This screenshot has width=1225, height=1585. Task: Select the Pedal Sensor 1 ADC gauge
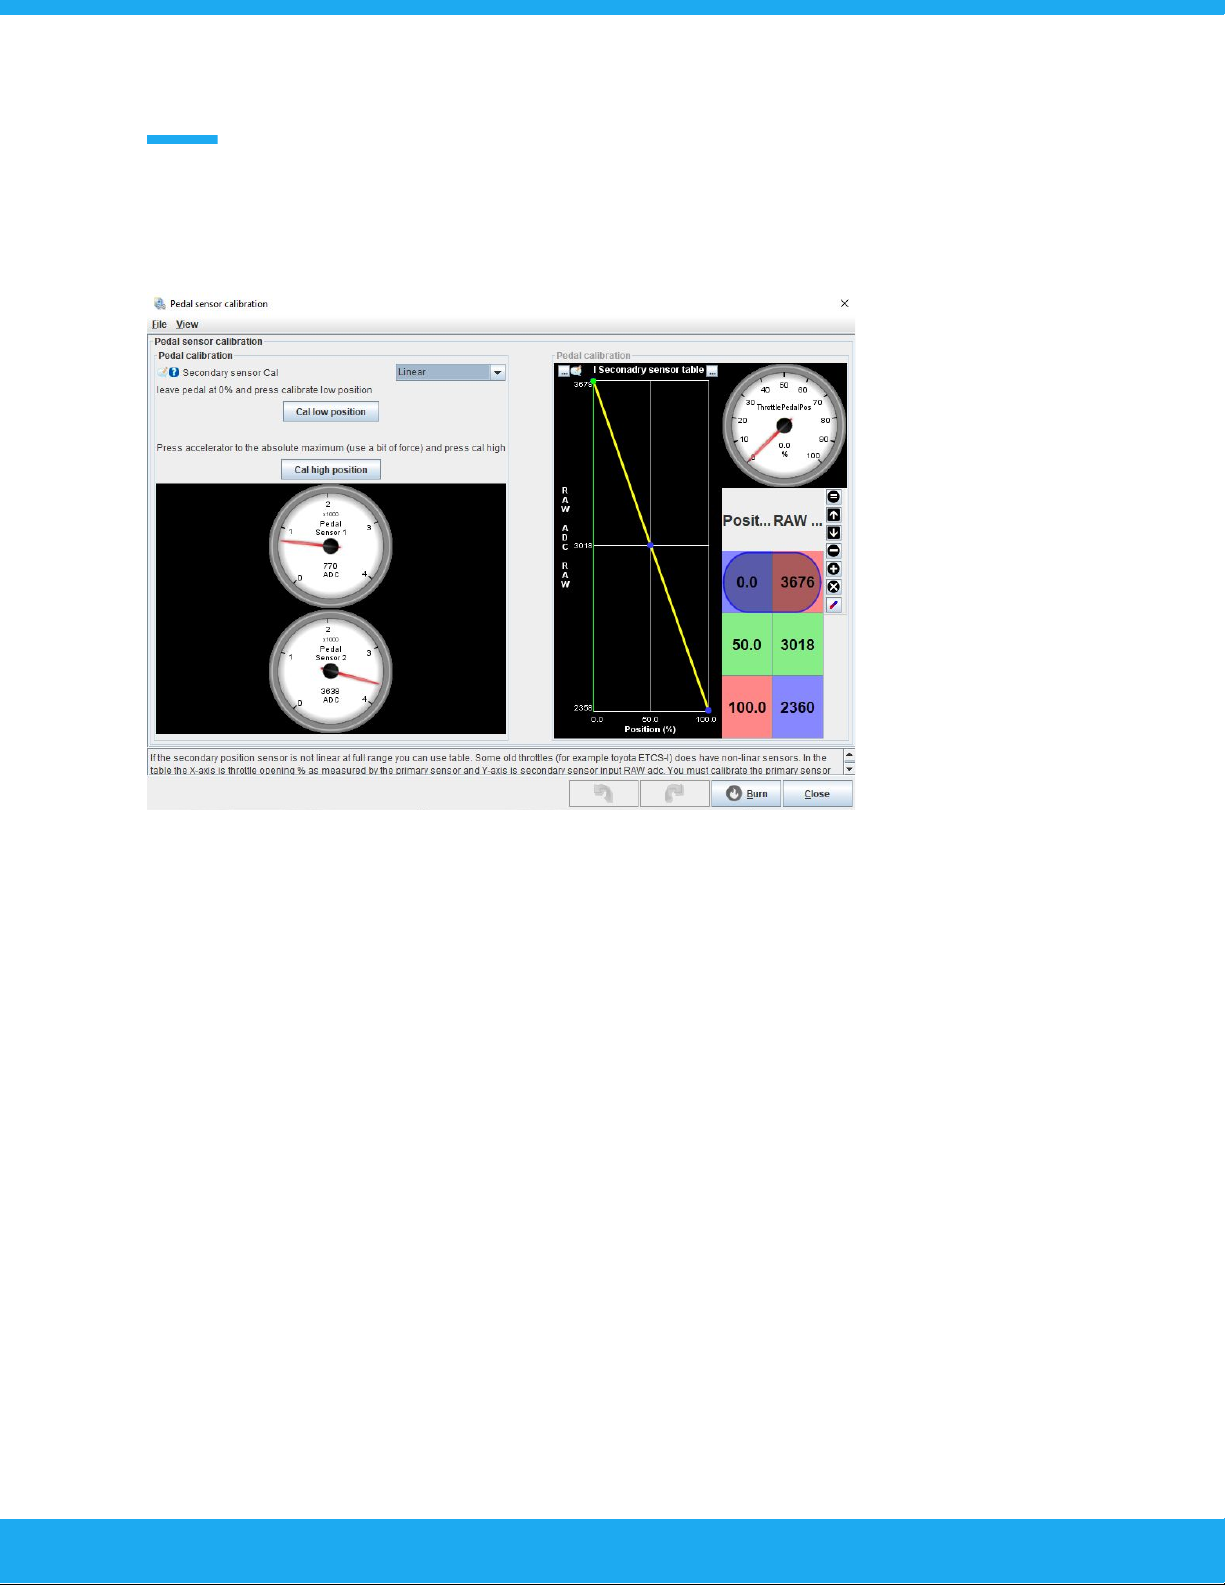(331, 546)
